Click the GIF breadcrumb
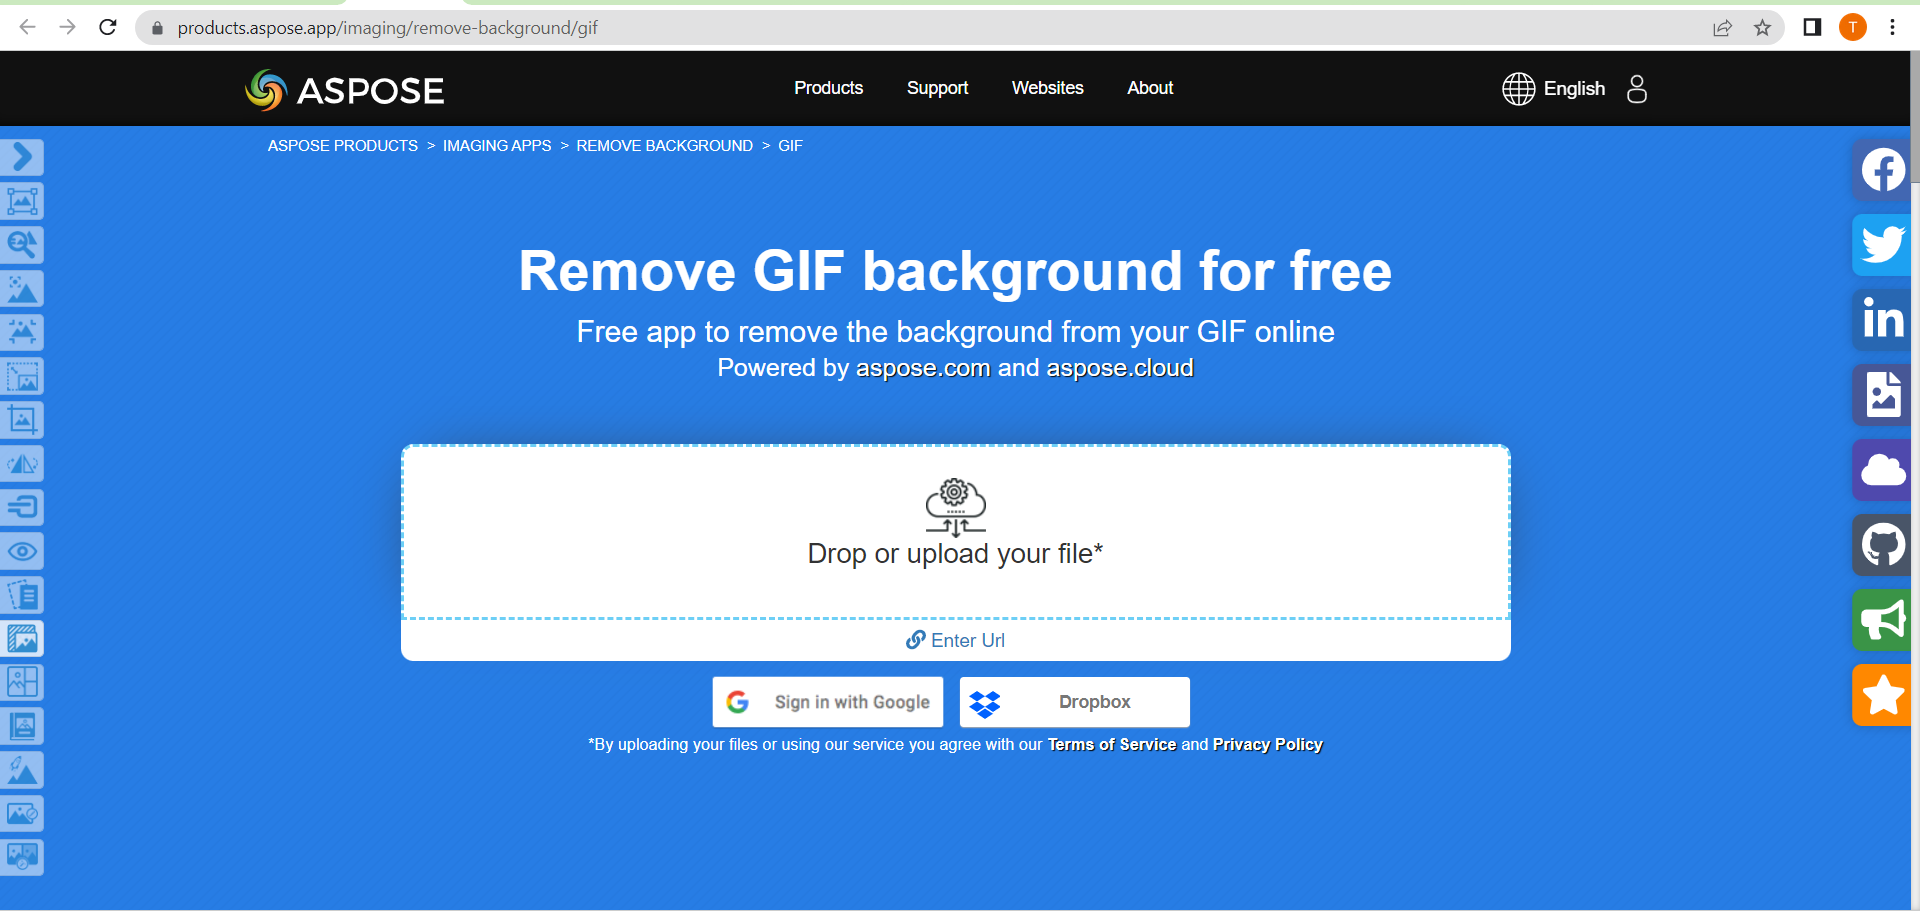The height and width of the screenshot is (912, 1920). click(x=790, y=146)
